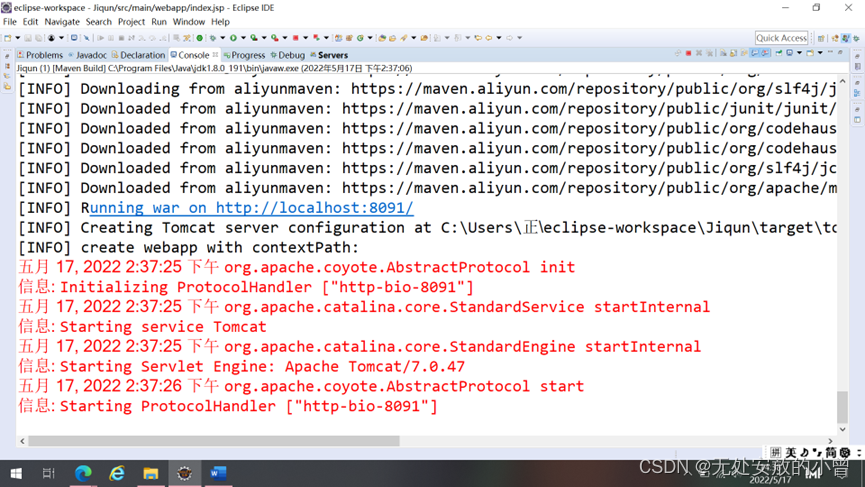
Task: Expand the Display Selected Console dropdown
Action: (799, 53)
